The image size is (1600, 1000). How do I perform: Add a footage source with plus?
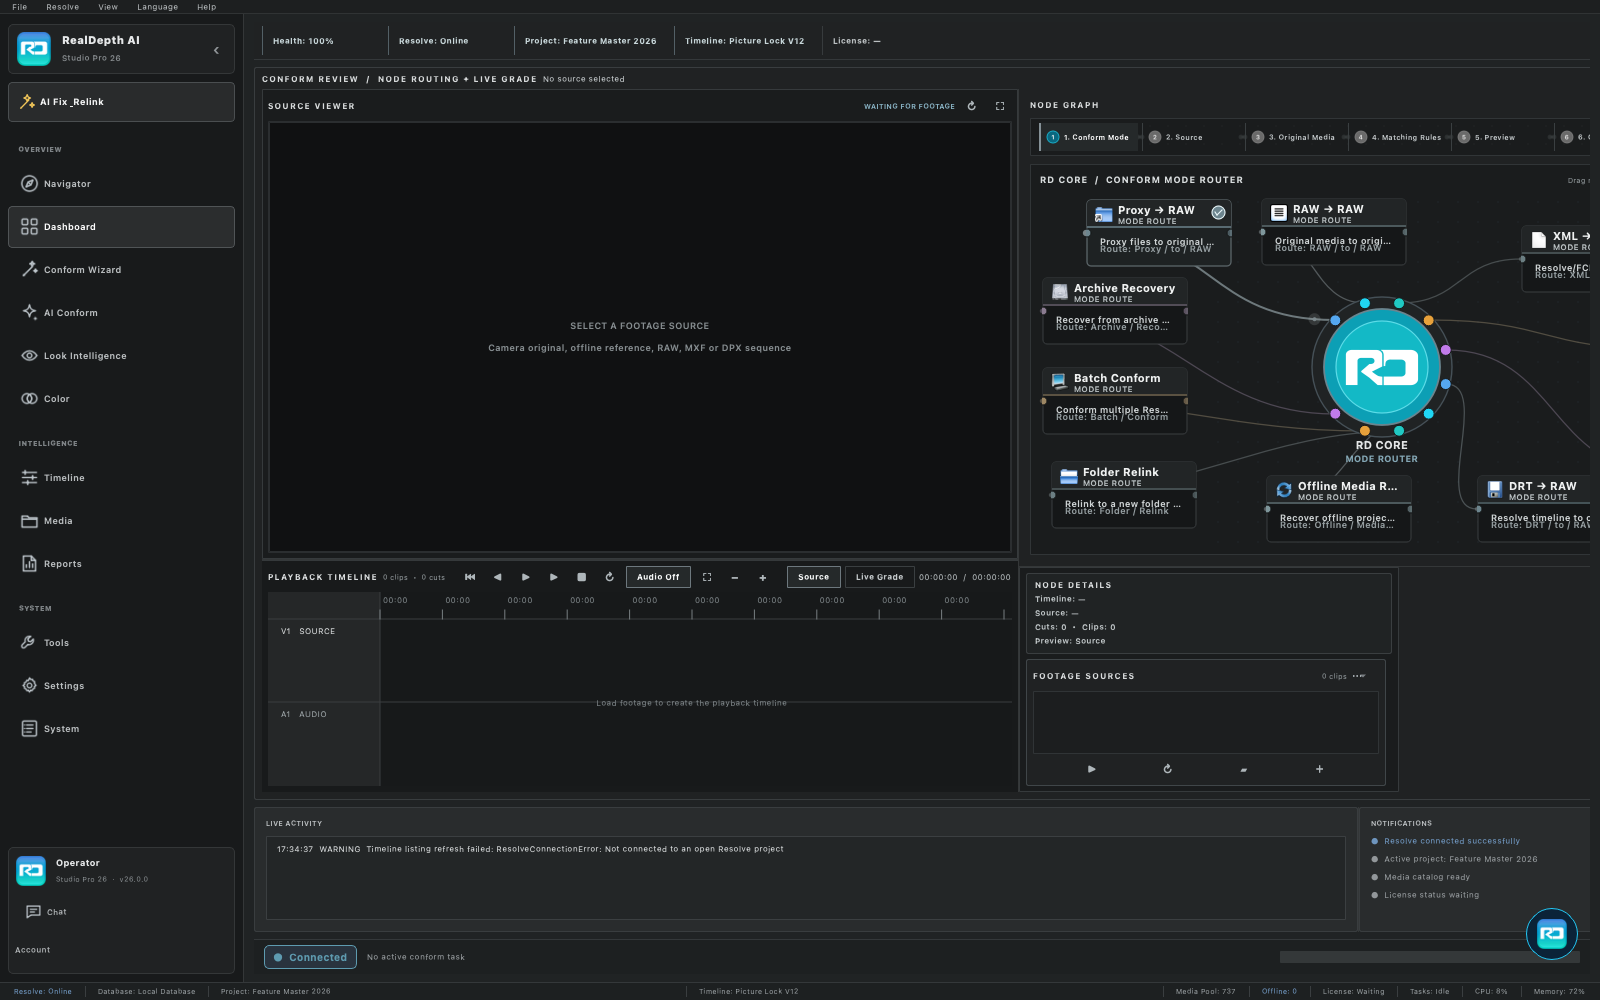pyautogui.click(x=1320, y=769)
